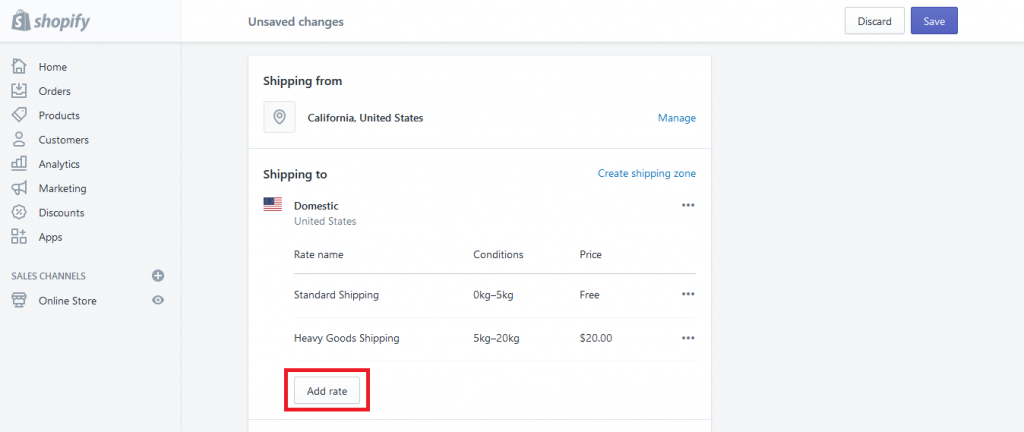The image size is (1024, 432).
Task: Click Create shipping zone link
Action: tap(647, 174)
